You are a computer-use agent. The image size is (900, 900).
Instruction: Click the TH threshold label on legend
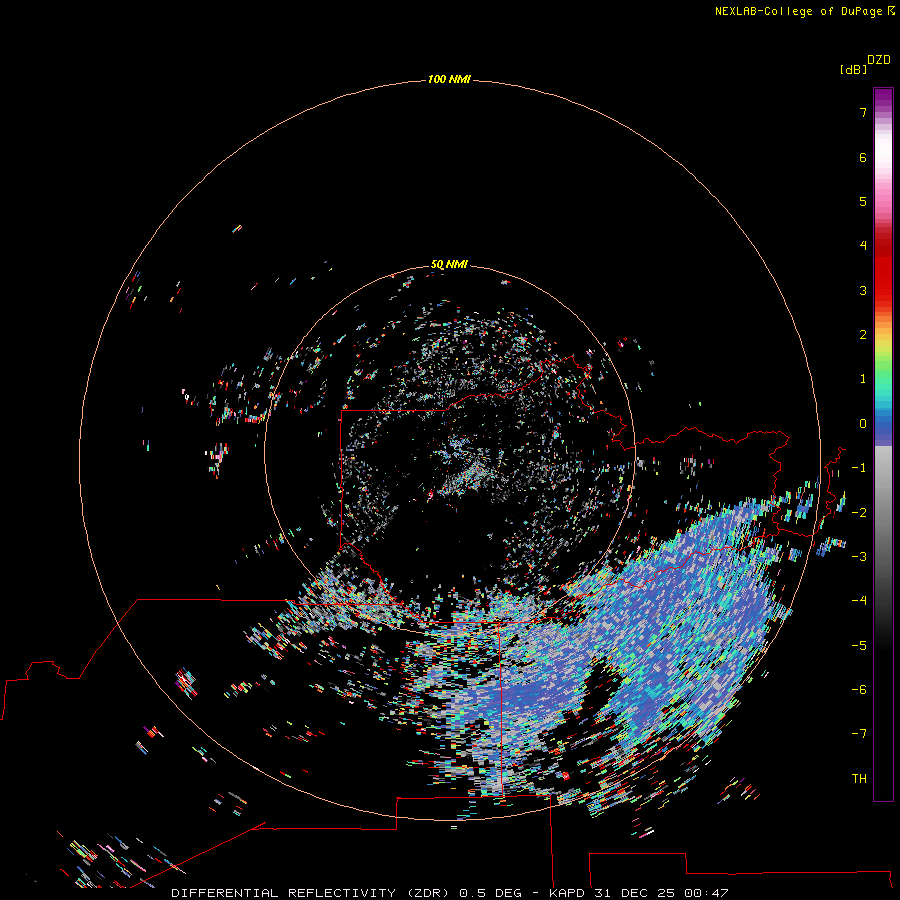(x=859, y=779)
